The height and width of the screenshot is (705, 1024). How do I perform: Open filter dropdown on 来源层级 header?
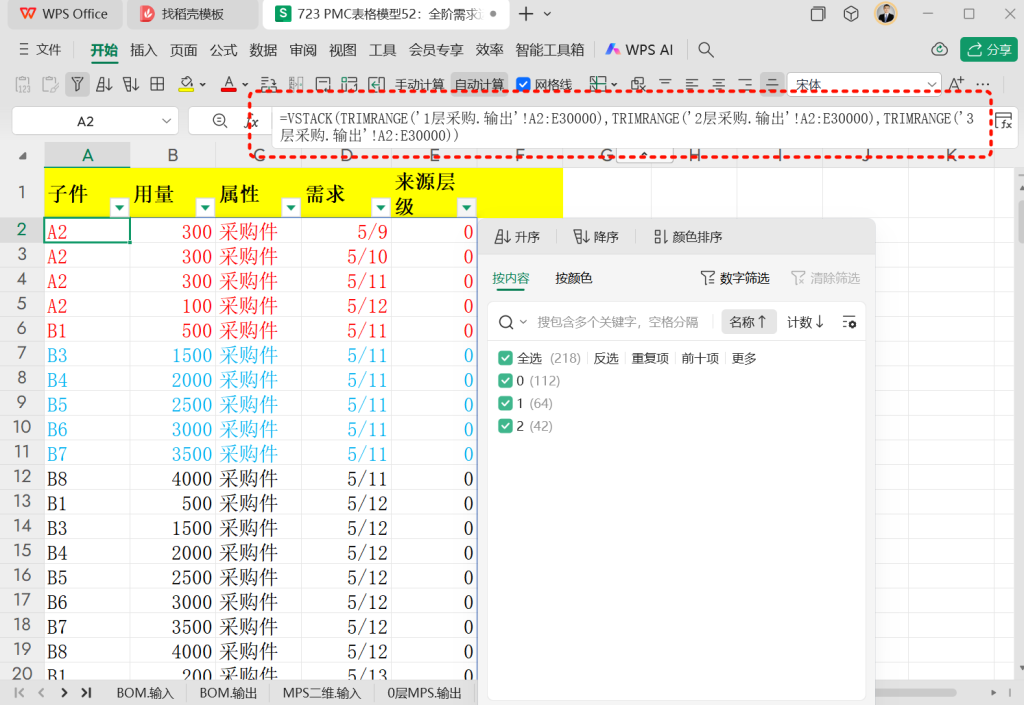pyautogui.click(x=466, y=208)
